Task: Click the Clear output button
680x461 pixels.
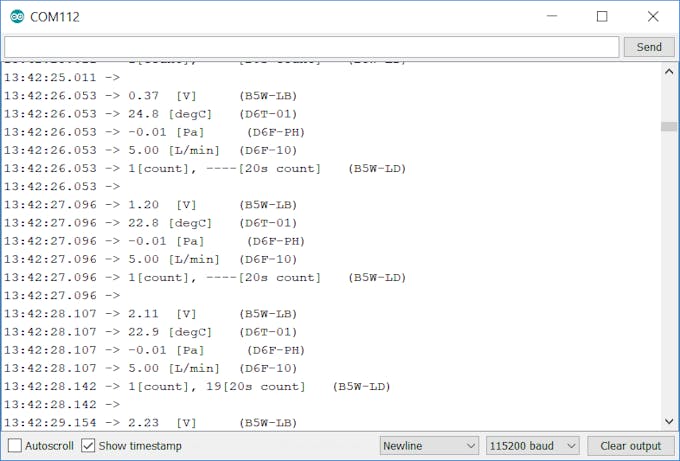Action: coord(631,445)
